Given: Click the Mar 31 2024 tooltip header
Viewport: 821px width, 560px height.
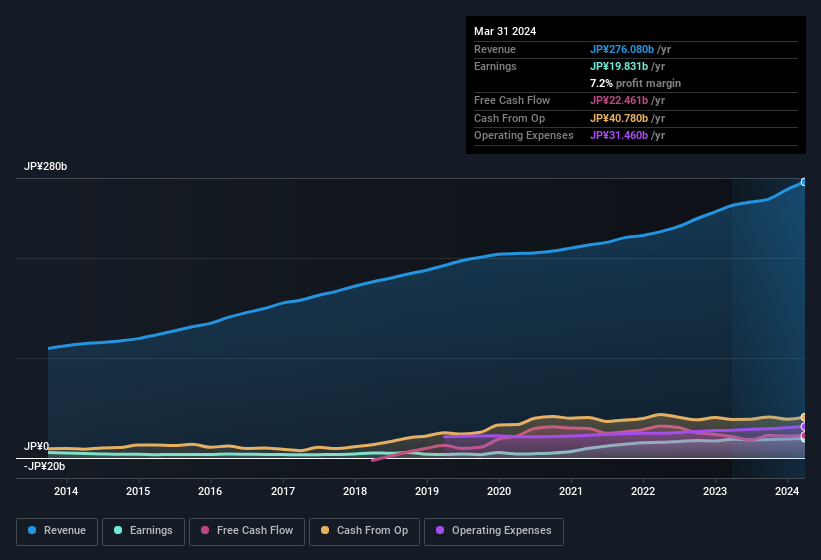Looking at the screenshot, I should (505, 31).
